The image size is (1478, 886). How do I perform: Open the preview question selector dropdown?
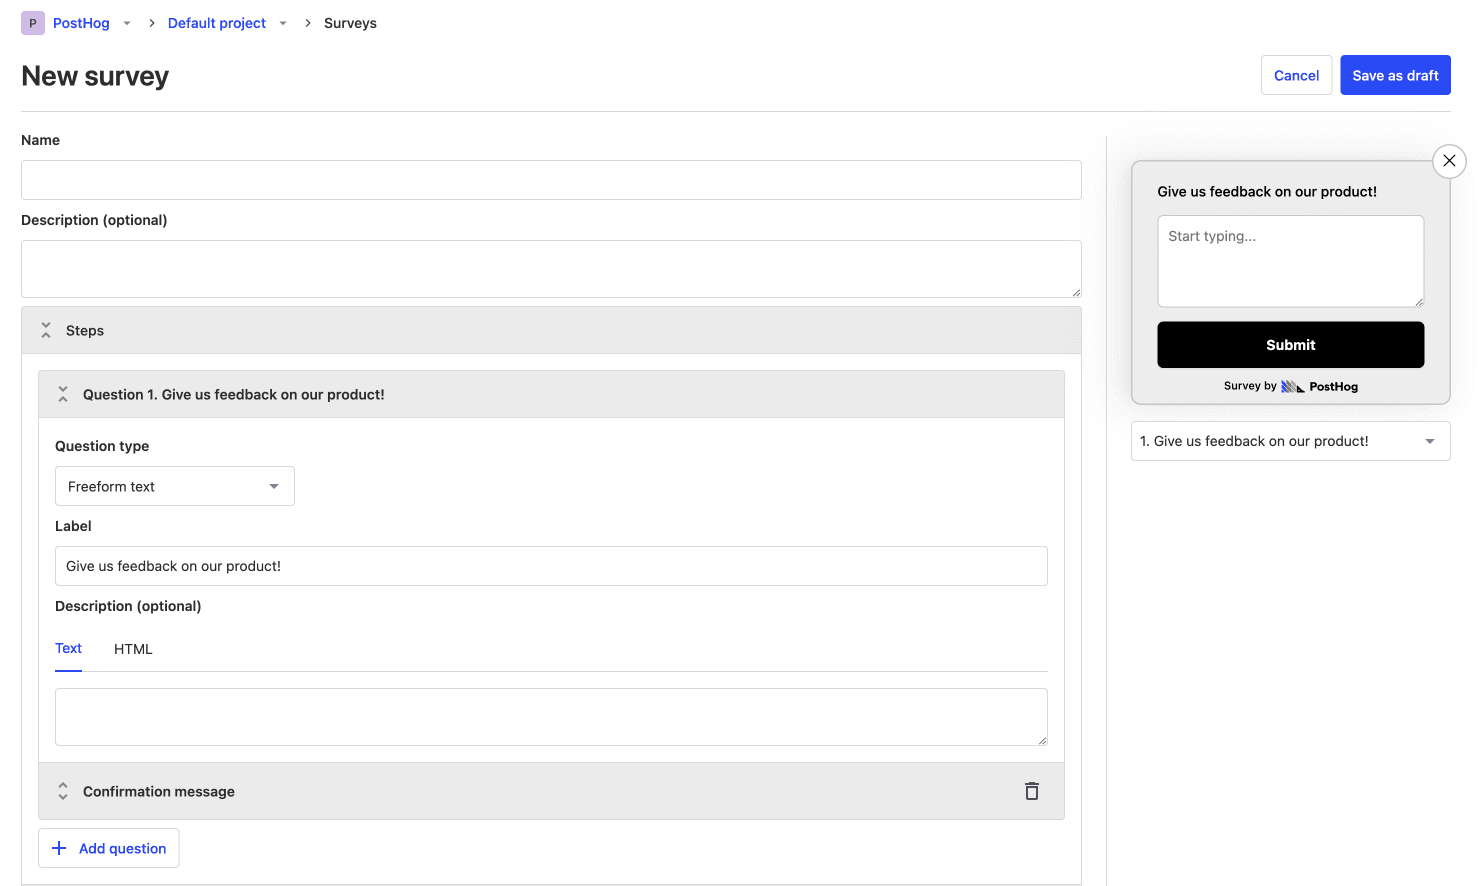click(x=1290, y=441)
